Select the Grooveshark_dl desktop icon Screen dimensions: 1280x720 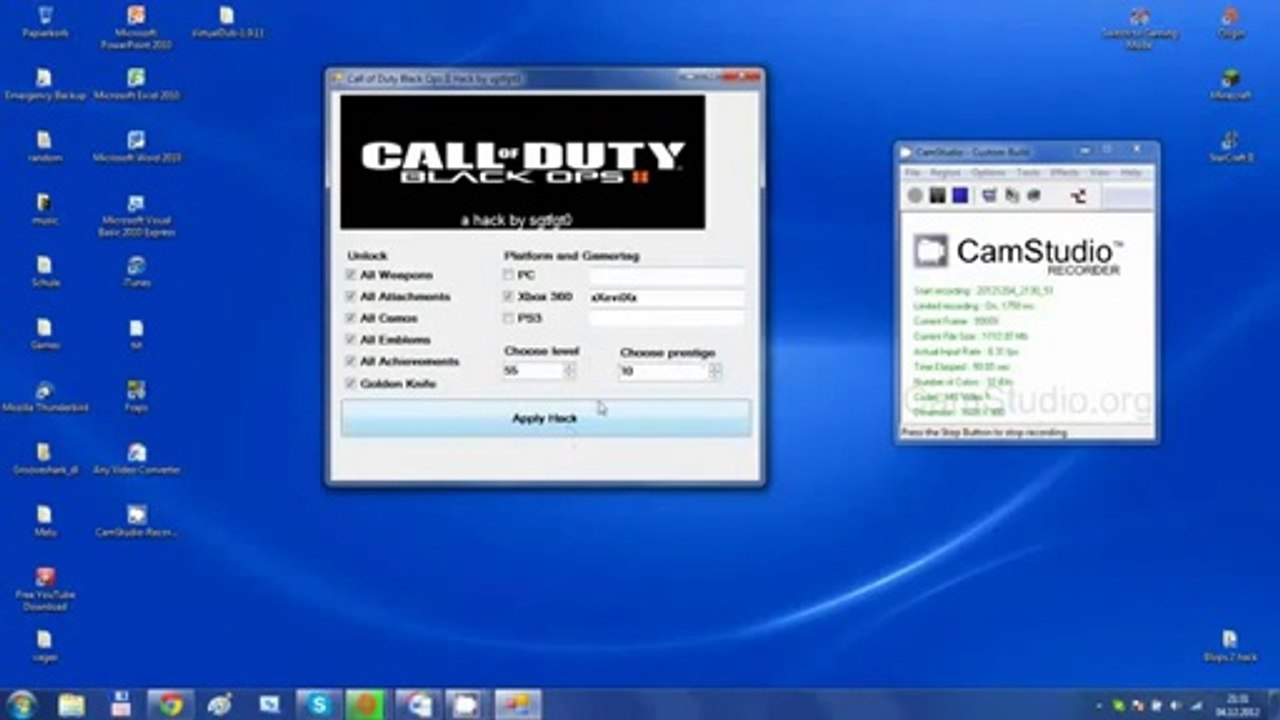pos(45,457)
